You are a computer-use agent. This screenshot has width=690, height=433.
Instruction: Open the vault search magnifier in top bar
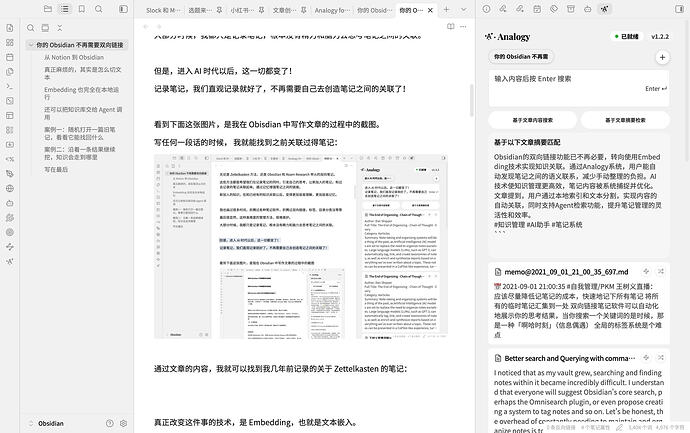pos(99,9)
